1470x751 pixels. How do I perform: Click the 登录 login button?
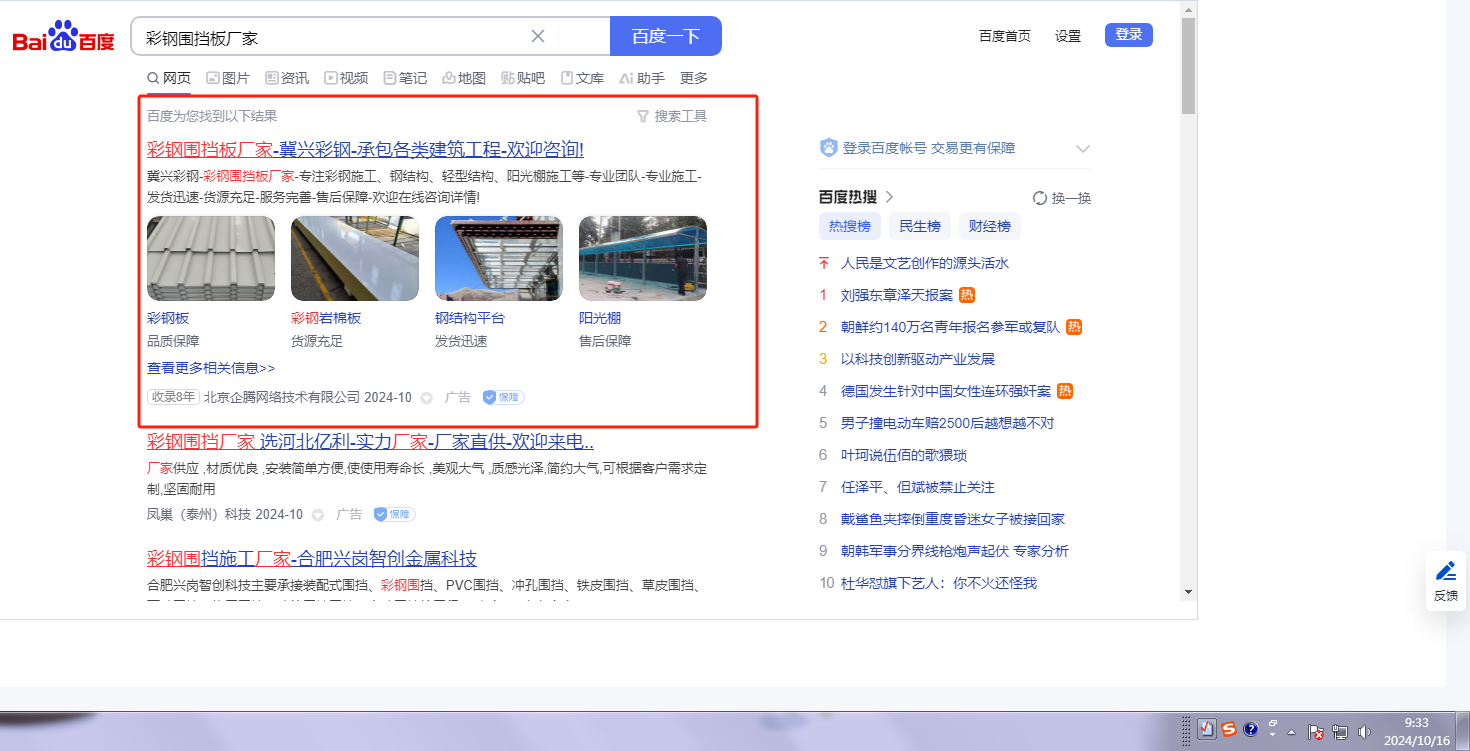[1128, 35]
